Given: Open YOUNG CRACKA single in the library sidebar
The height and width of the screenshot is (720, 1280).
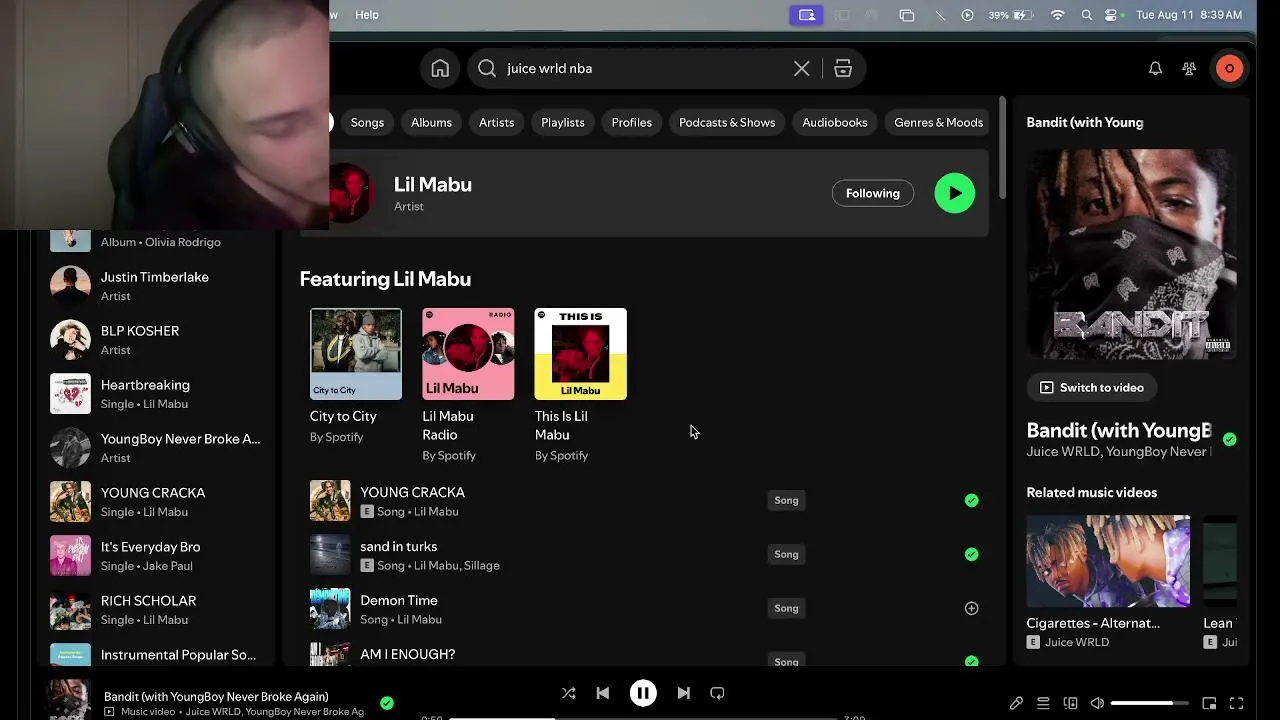Looking at the screenshot, I should pos(155,501).
